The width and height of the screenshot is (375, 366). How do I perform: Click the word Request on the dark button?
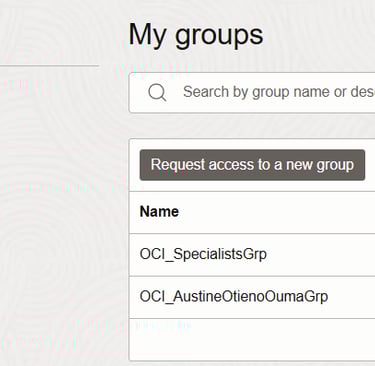pos(178,165)
